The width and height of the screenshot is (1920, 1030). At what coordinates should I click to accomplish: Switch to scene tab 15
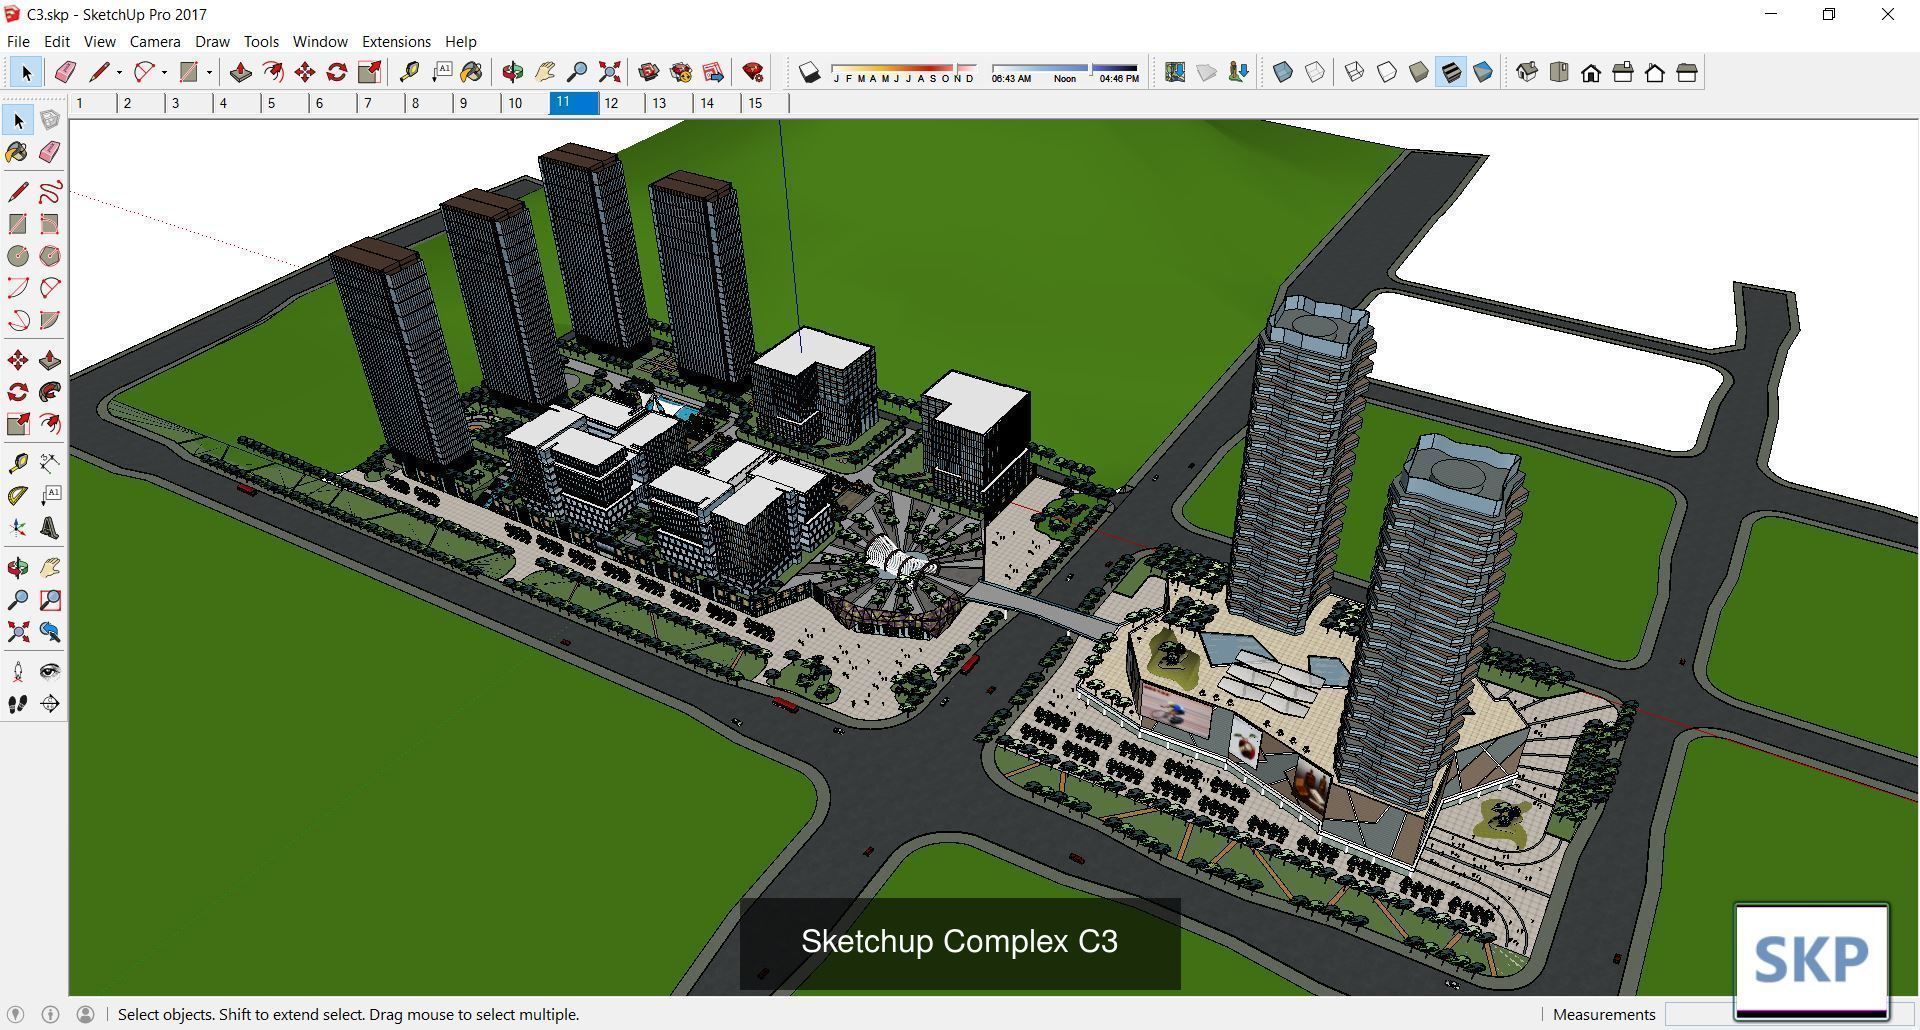[x=765, y=103]
